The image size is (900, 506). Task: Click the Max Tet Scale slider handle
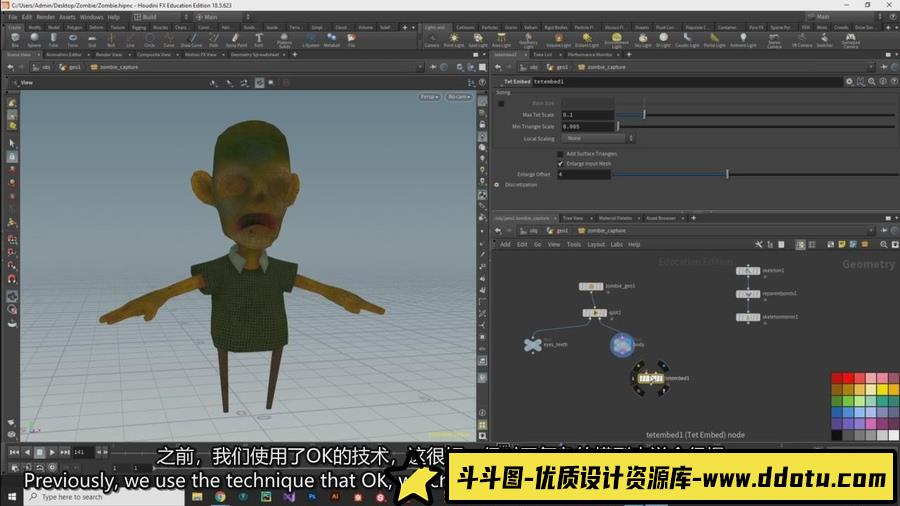pos(644,115)
